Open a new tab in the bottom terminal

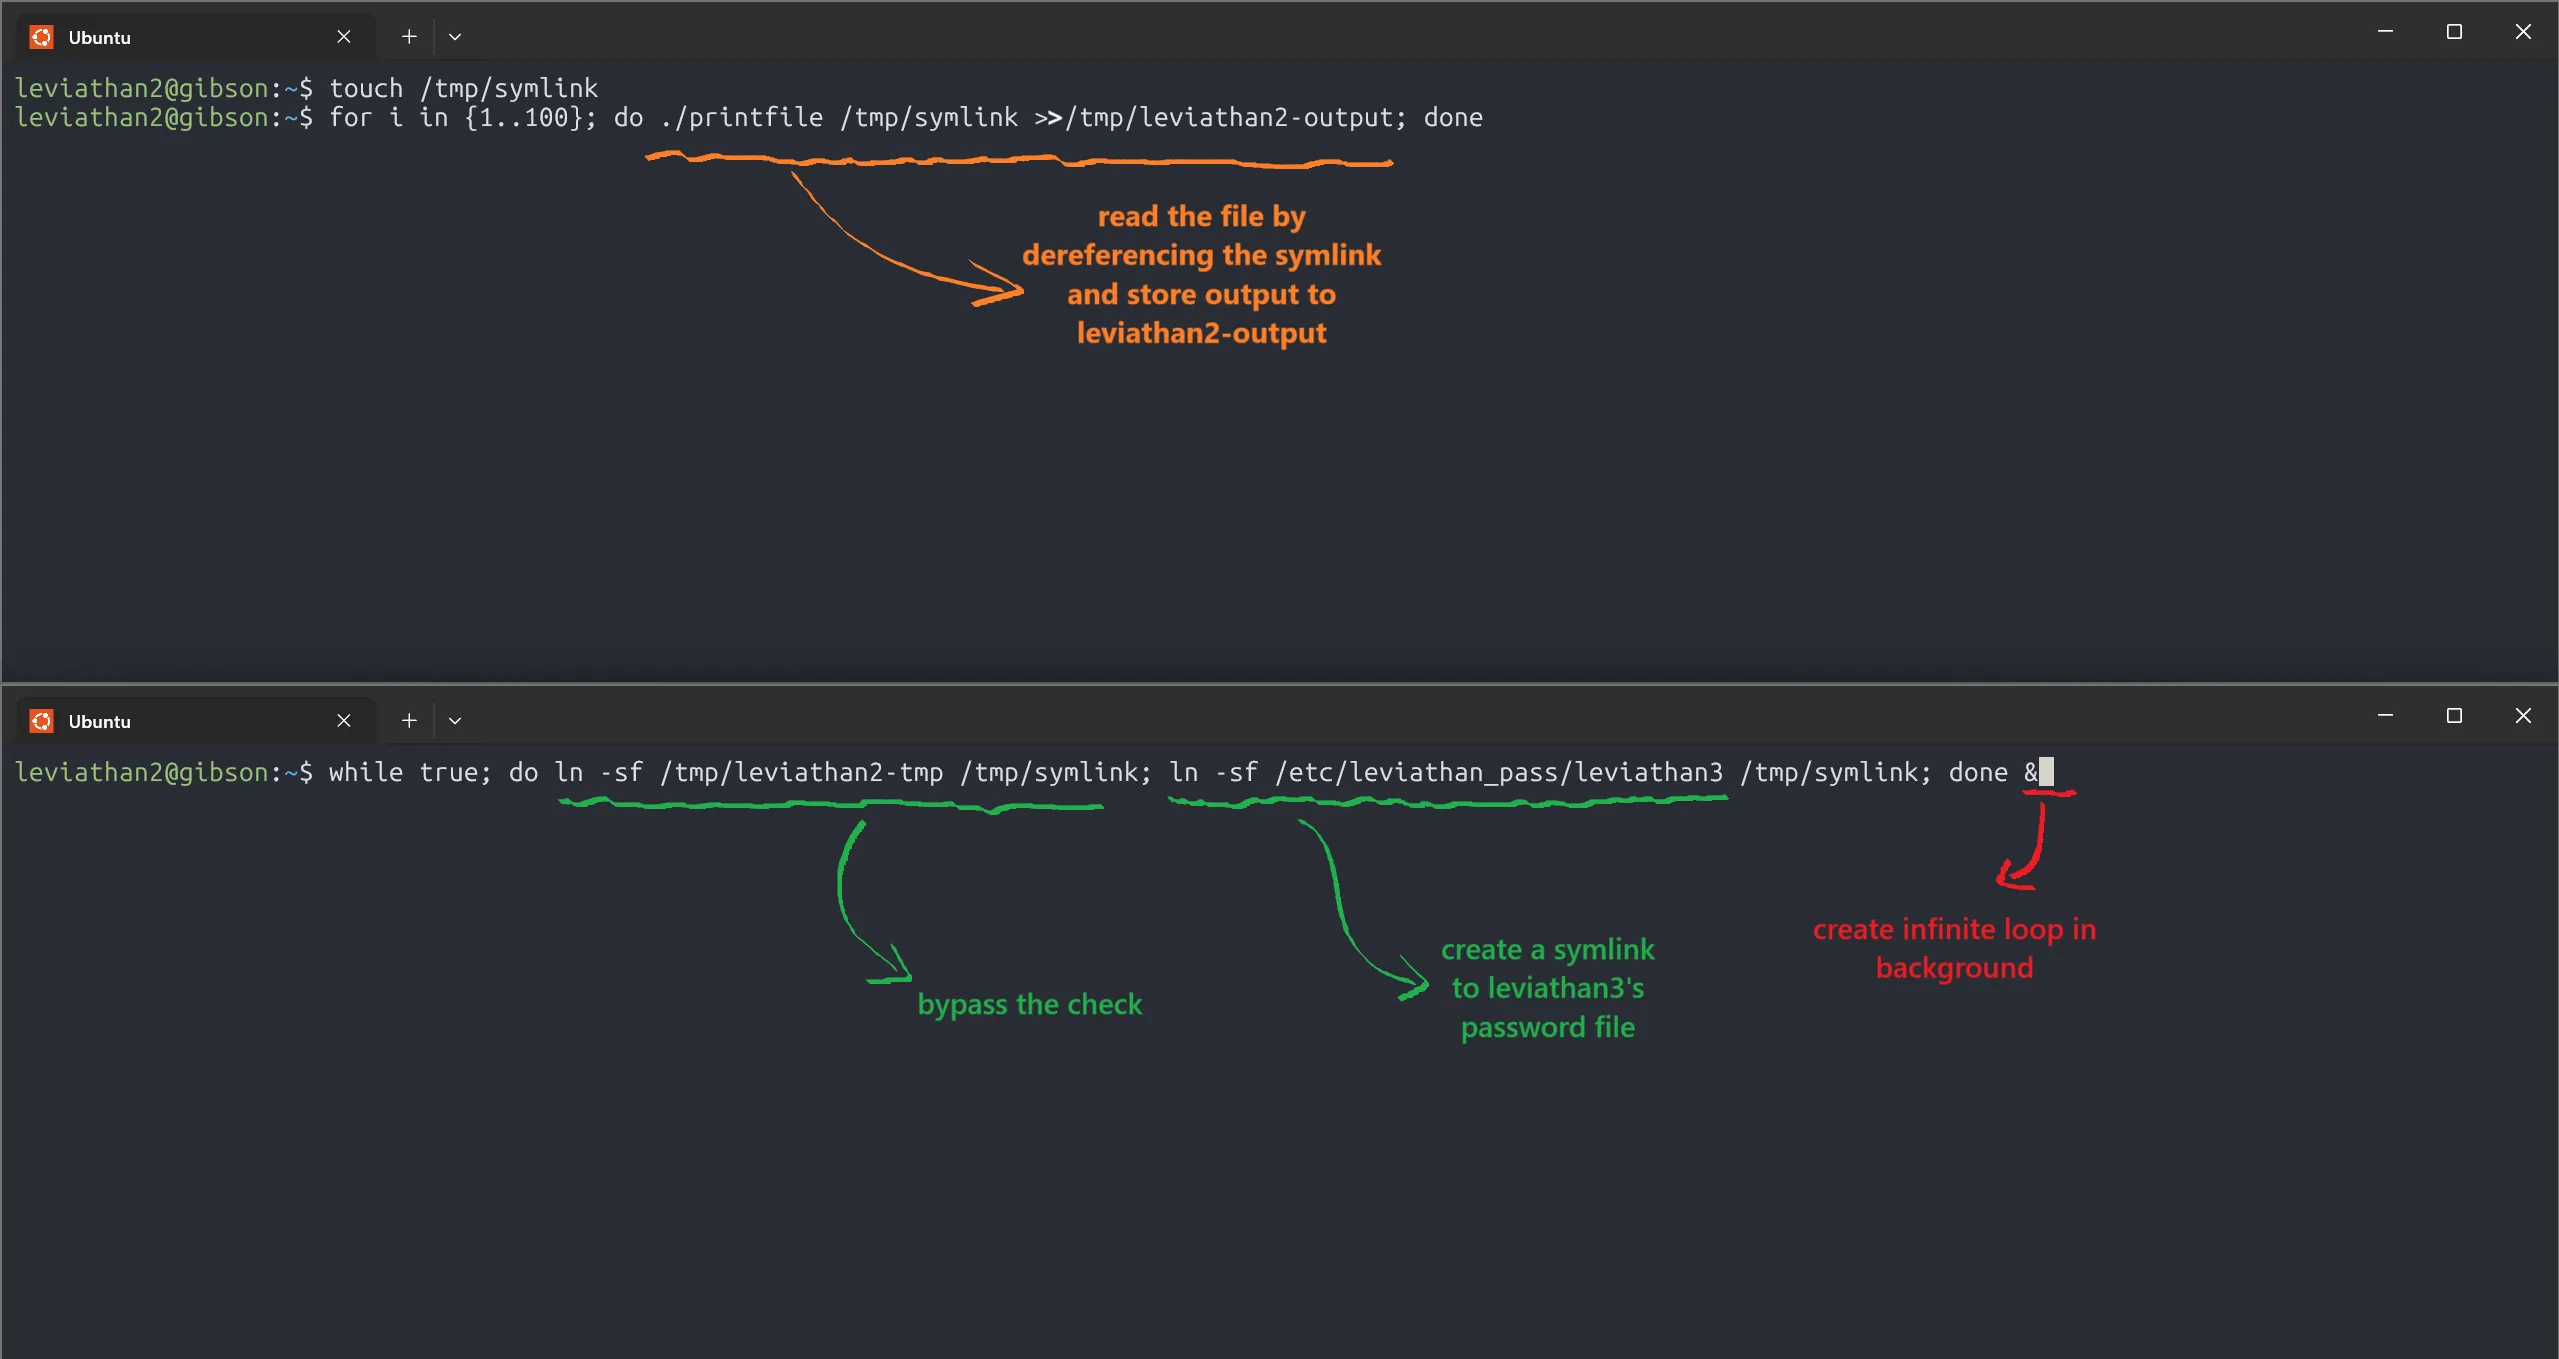tap(408, 721)
